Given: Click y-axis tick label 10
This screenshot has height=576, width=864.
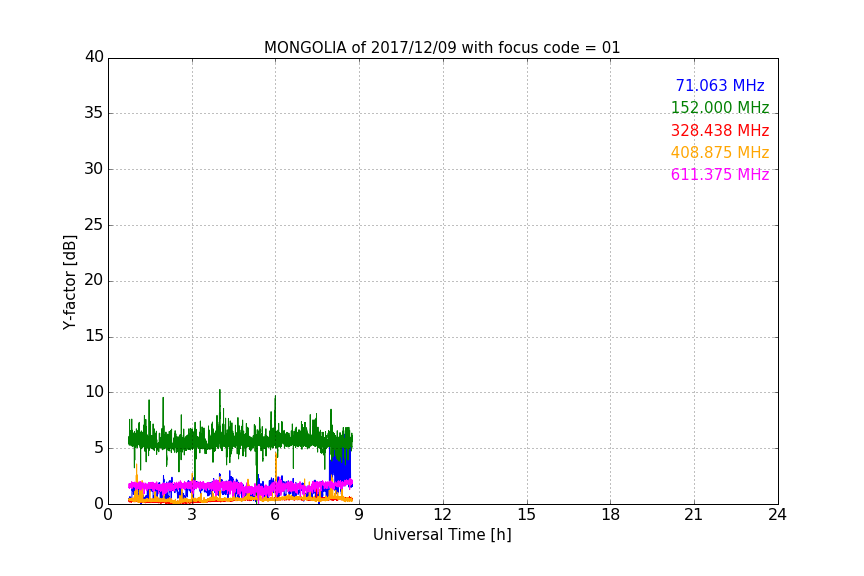Looking at the screenshot, I should pyautogui.click(x=94, y=392).
